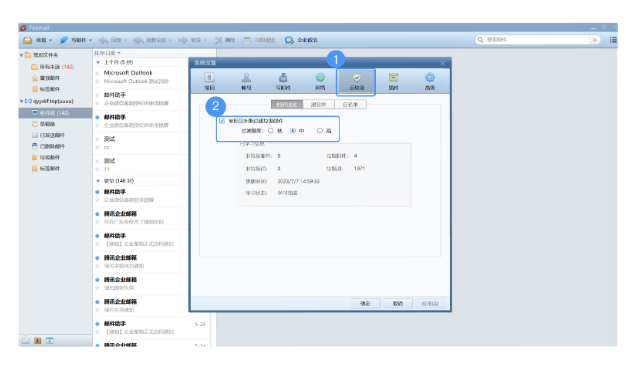The height and width of the screenshot is (372, 626).
Task: Open tagged mail folder under qyyskf.top account
Action: tap(46, 169)
